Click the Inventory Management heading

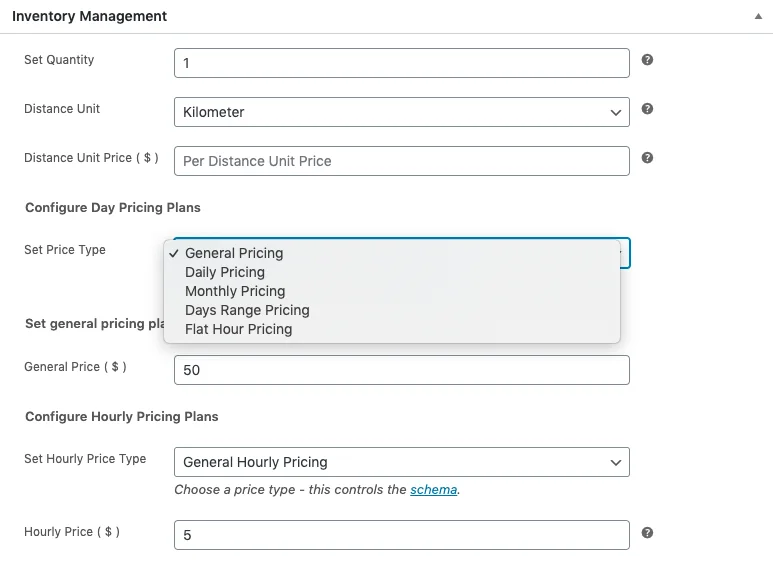pos(90,17)
